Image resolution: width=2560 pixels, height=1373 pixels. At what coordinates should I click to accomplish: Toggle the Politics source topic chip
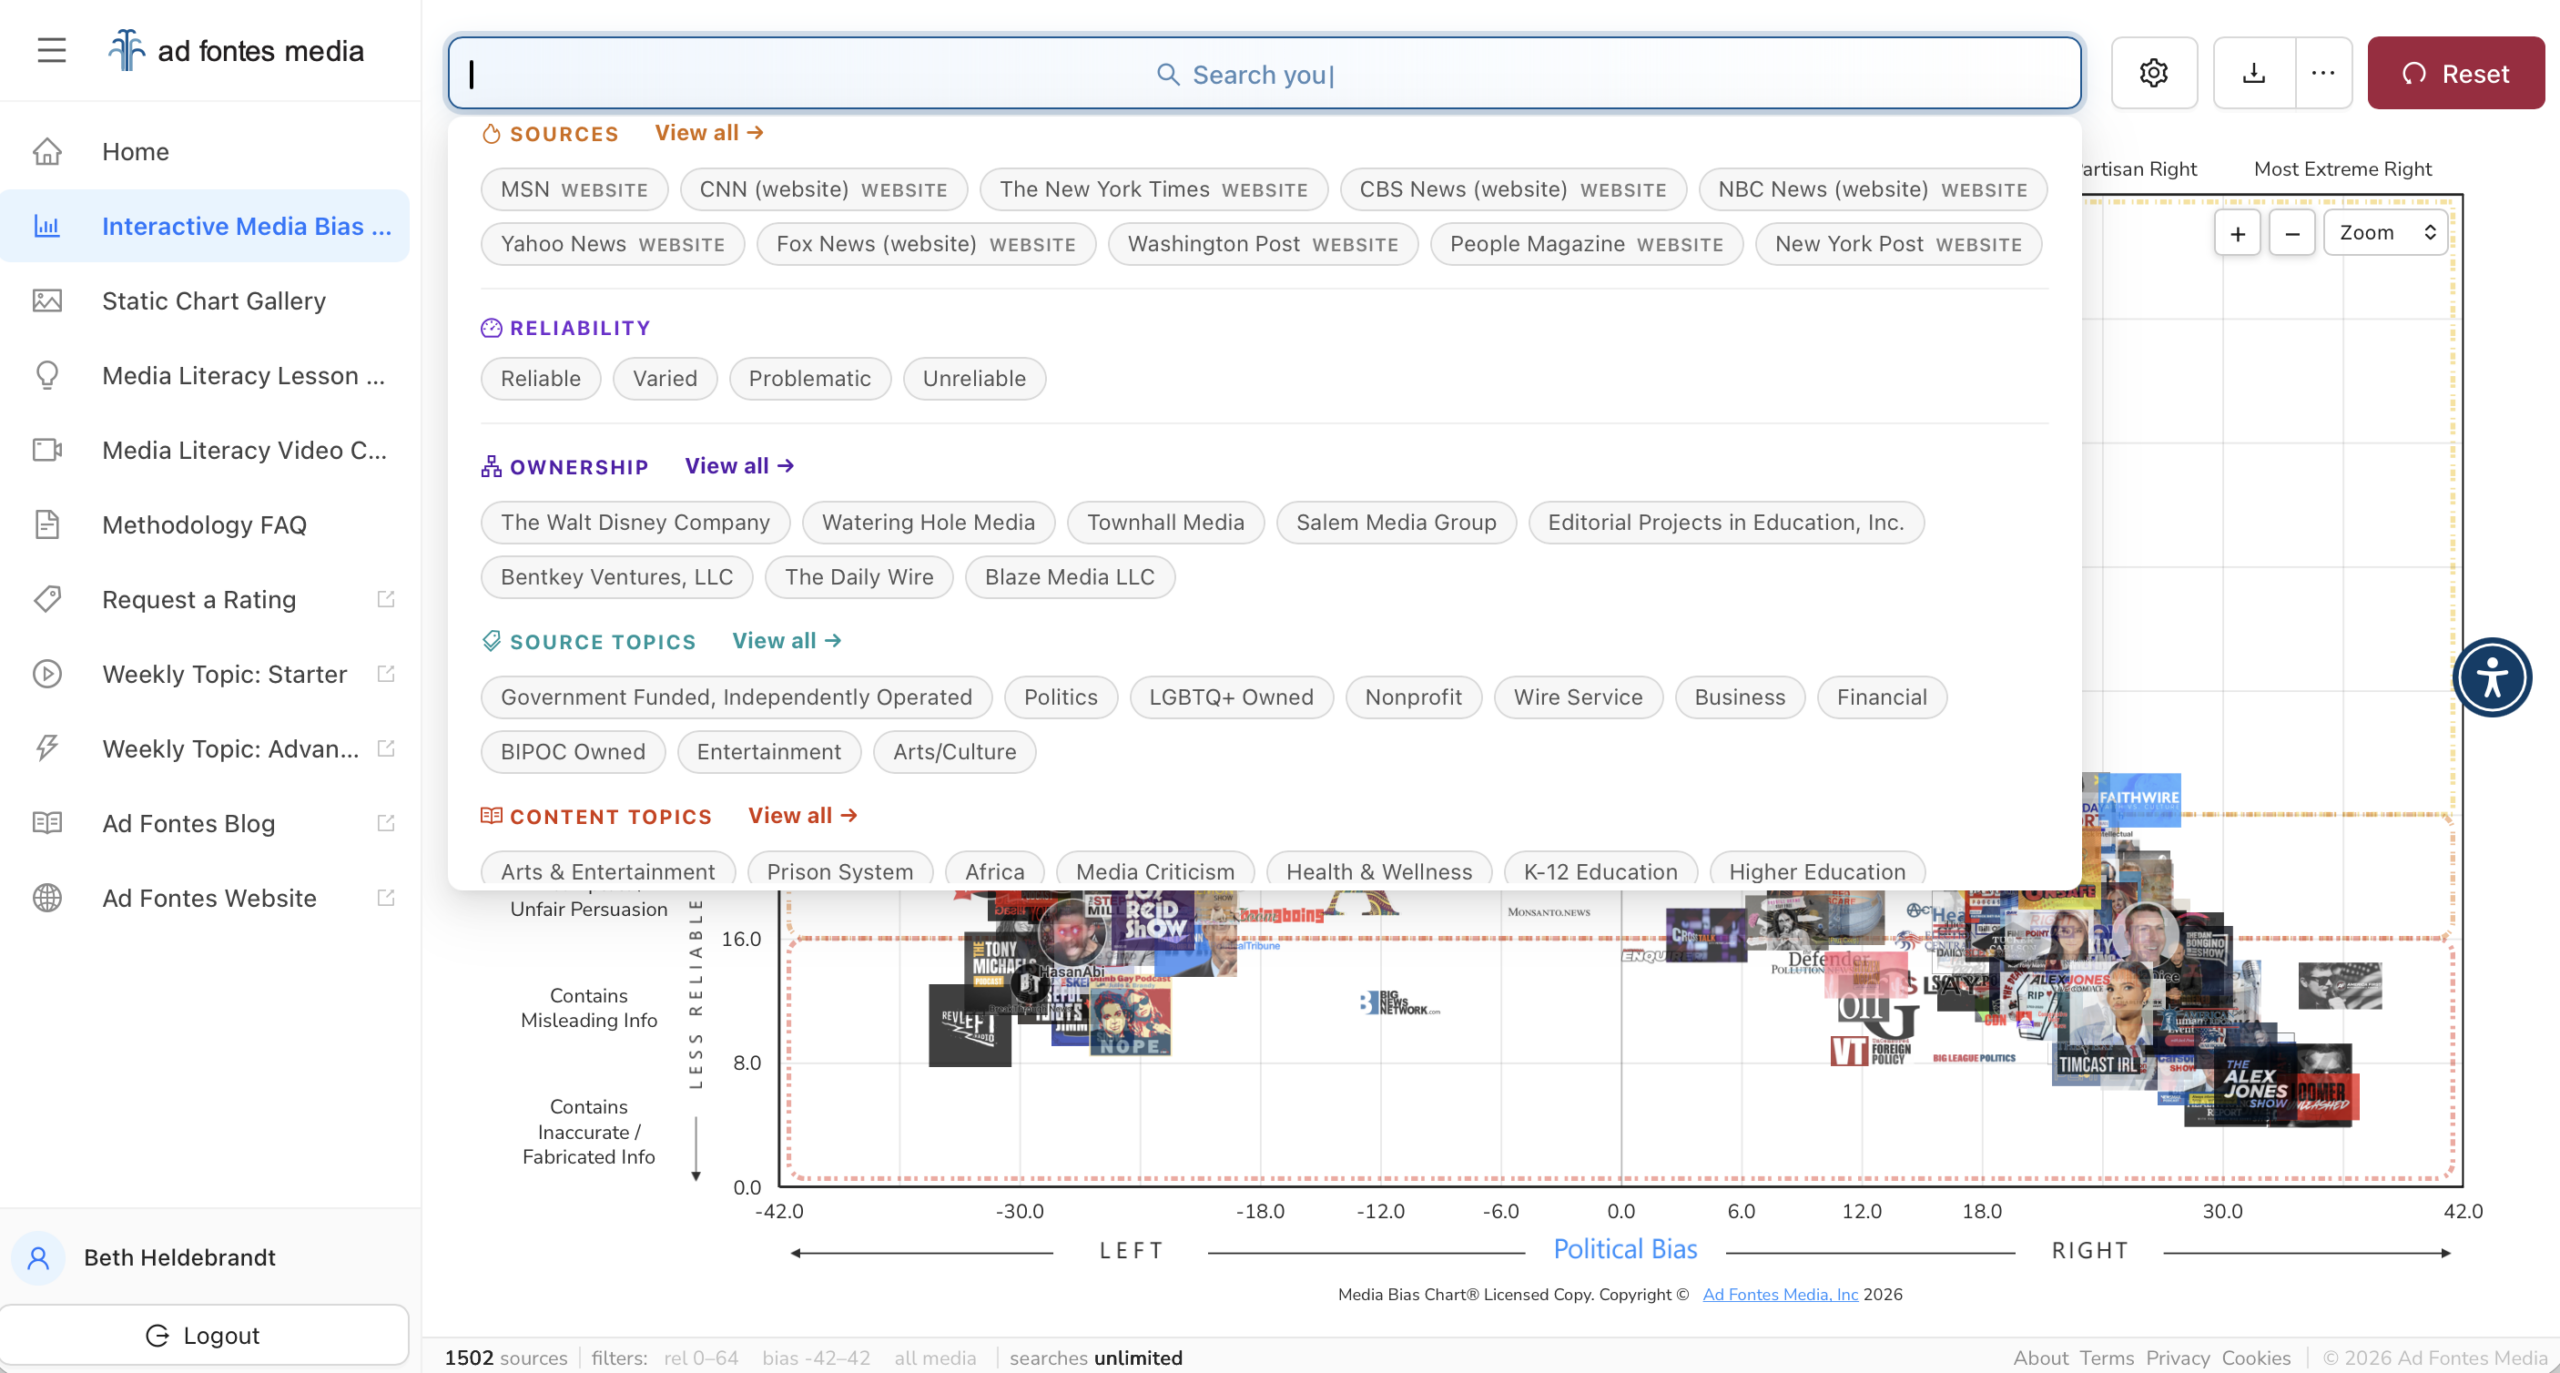tap(1061, 697)
